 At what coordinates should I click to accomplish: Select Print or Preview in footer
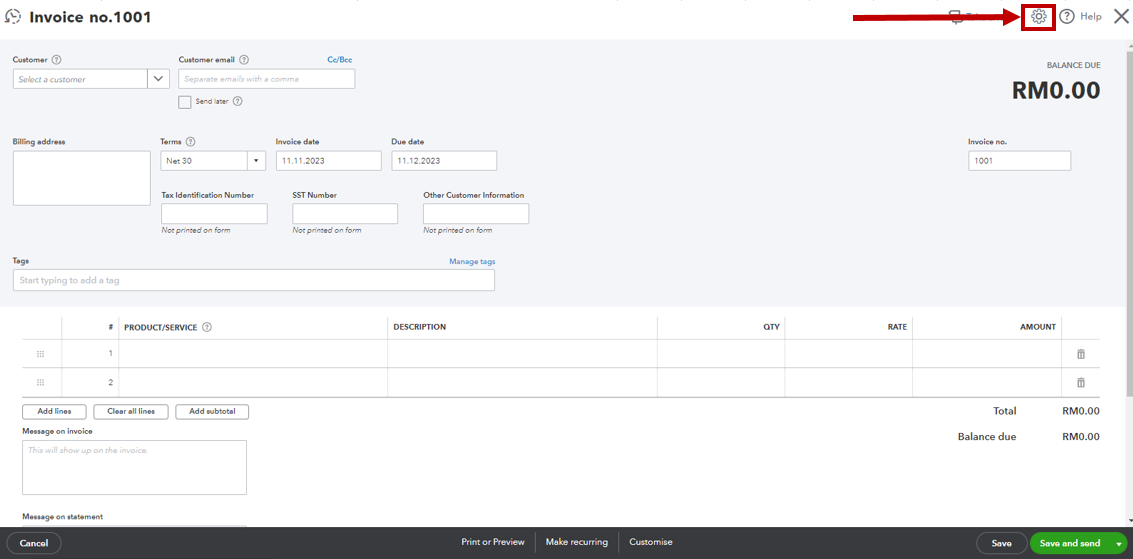(492, 542)
